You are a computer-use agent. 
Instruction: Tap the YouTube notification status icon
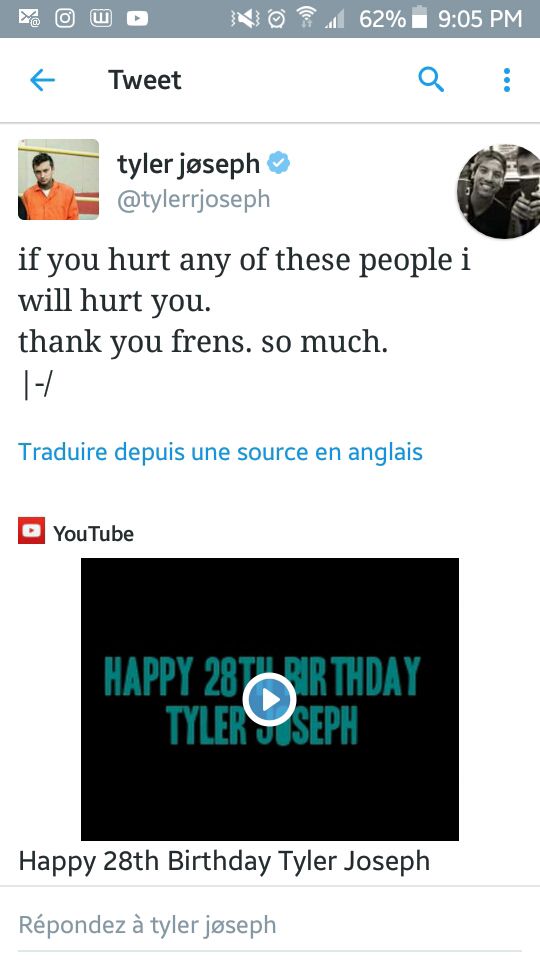pyautogui.click(x=137, y=18)
